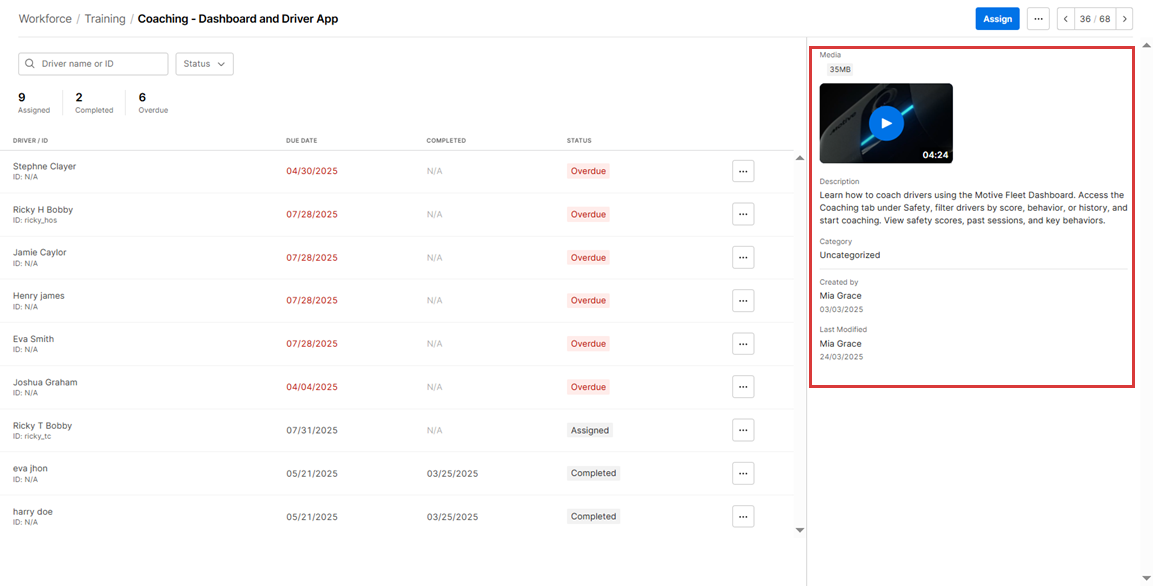Navigate to Workforce breadcrumb
Image resolution: width=1153 pixels, height=586 pixels.
45,19
